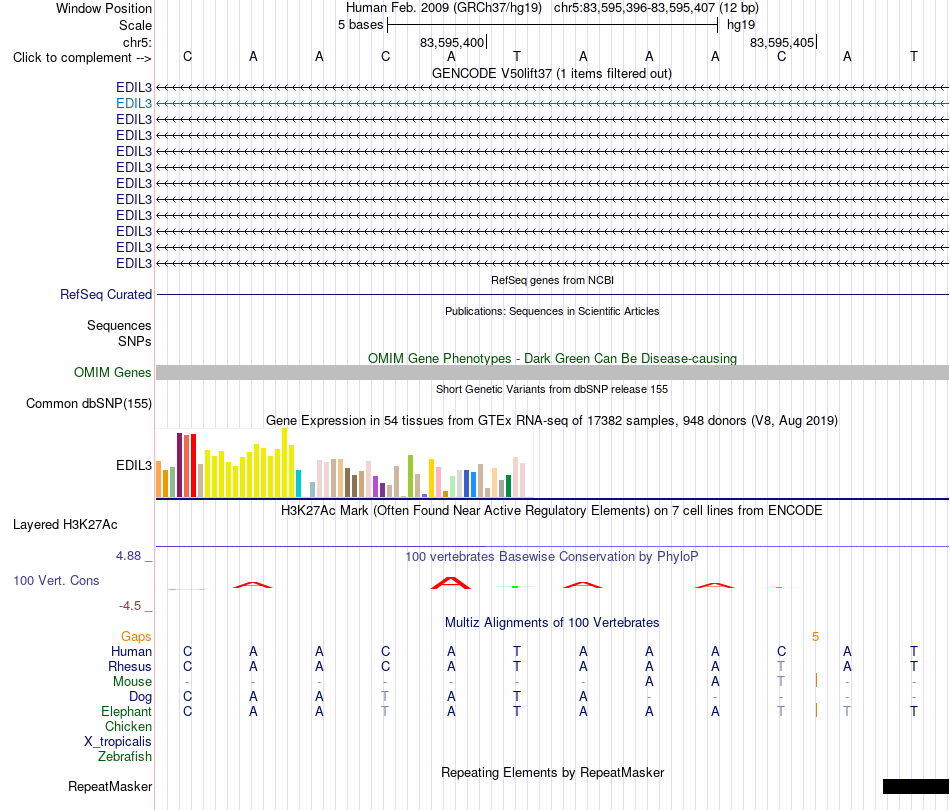The image size is (950, 810).
Task: Click the dark maroon bar in GTEx chart
Action: 179,465
